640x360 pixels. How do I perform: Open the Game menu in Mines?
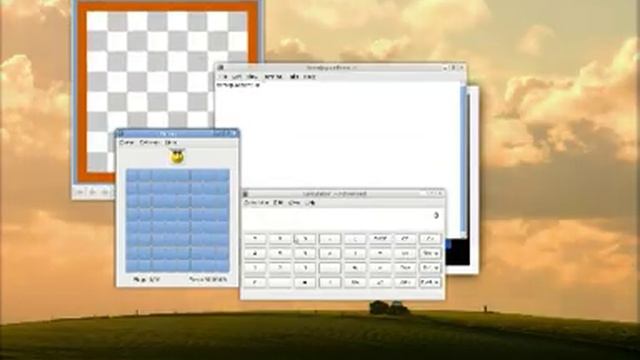tap(127, 142)
